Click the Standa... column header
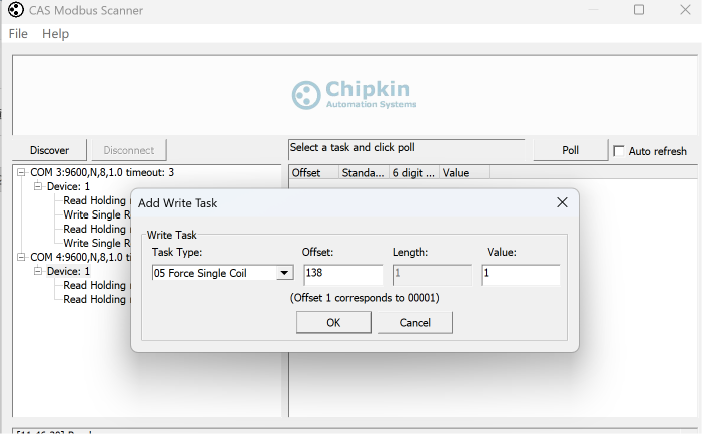Image resolution: width=702 pixels, height=434 pixels. [363, 172]
